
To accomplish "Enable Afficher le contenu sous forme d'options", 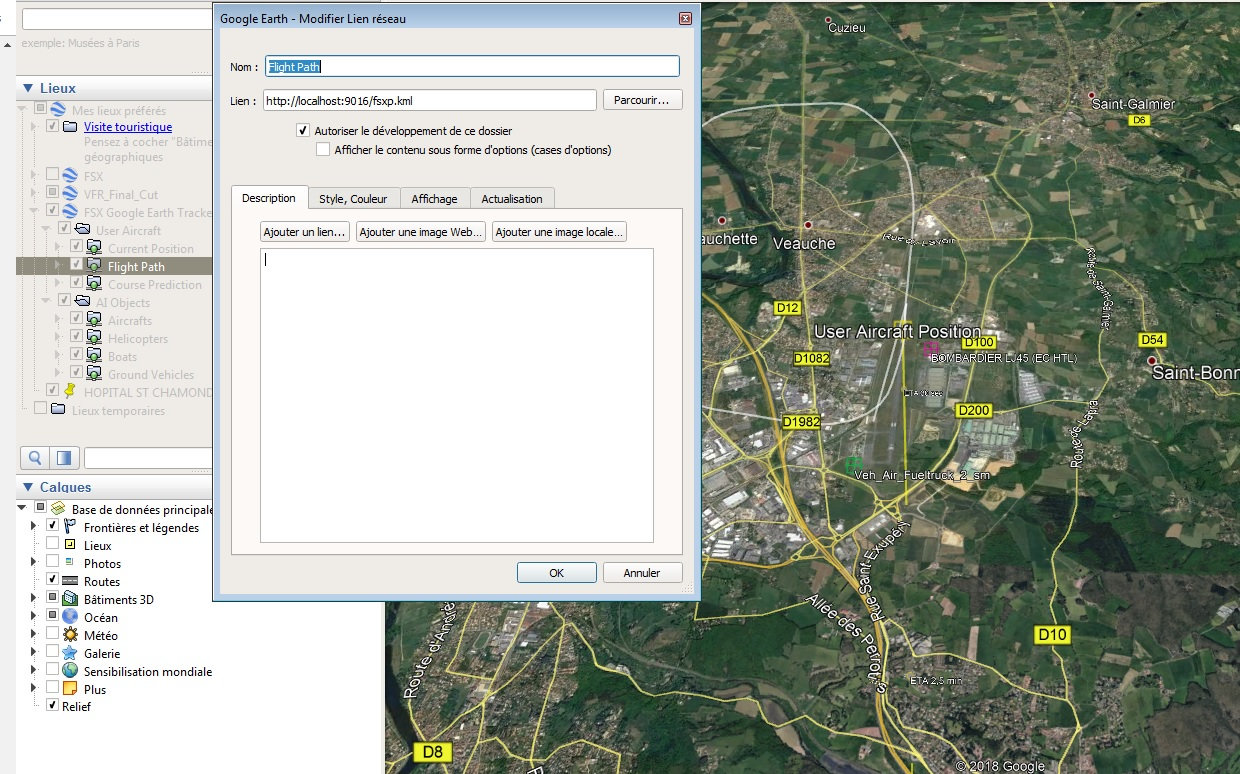I will (323, 150).
